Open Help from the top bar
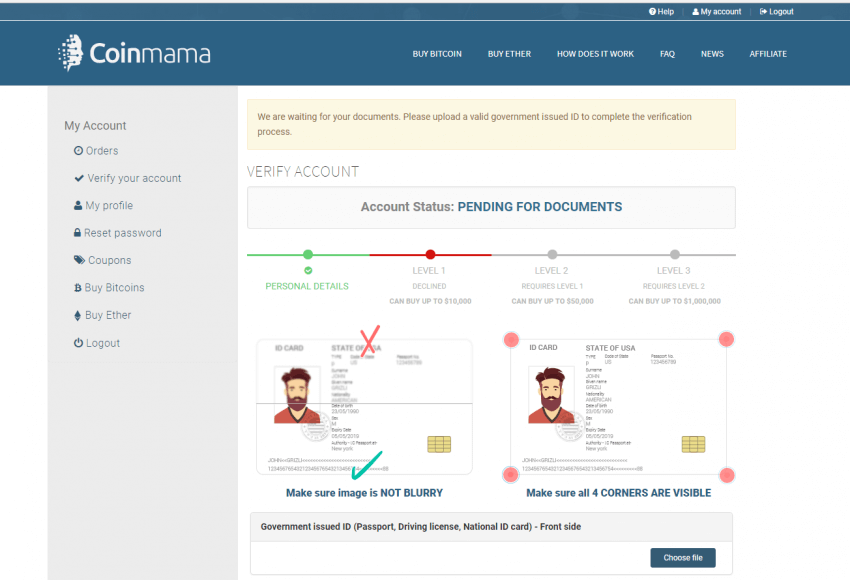Image resolution: width=850 pixels, height=580 pixels. [x=660, y=11]
